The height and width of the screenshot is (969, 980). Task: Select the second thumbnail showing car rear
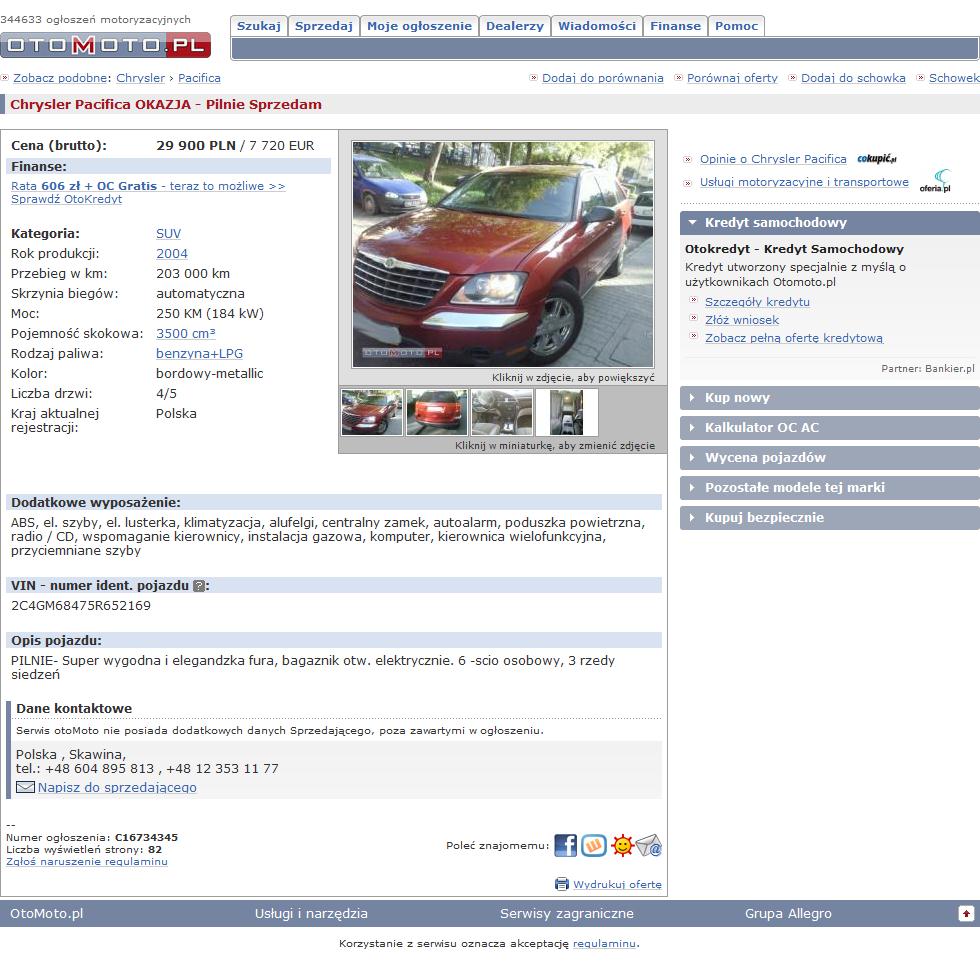(437, 412)
